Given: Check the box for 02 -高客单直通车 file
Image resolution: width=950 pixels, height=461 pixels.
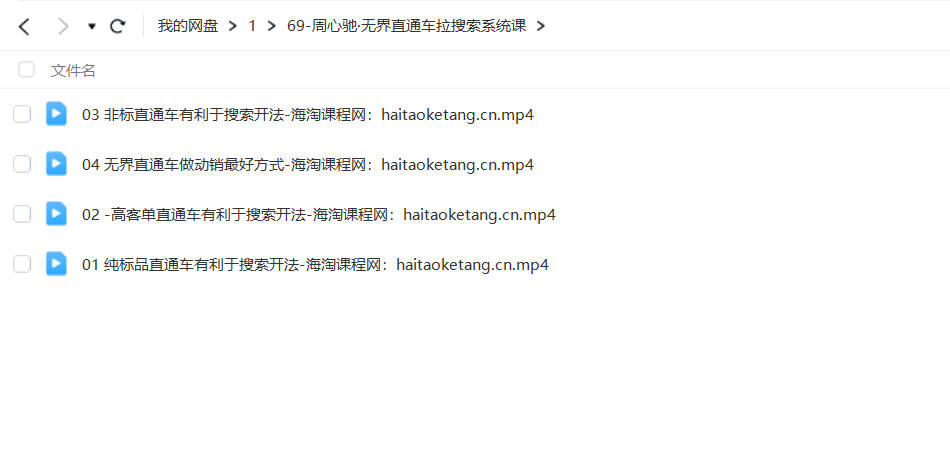Looking at the screenshot, I should pyautogui.click(x=22, y=214).
